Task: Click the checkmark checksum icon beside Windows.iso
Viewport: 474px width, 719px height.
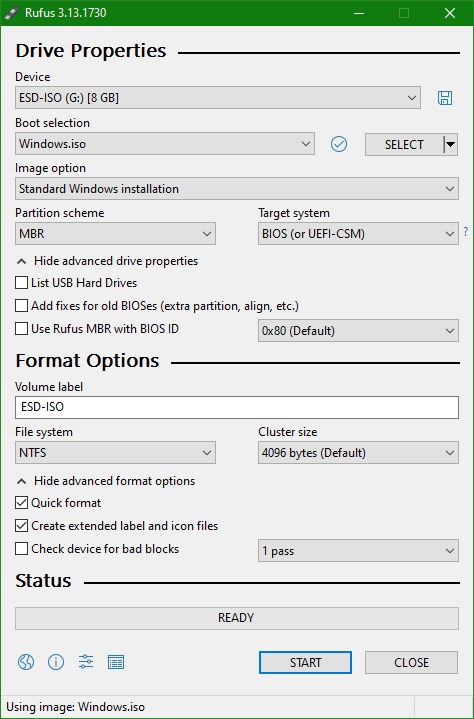Action: point(339,144)
